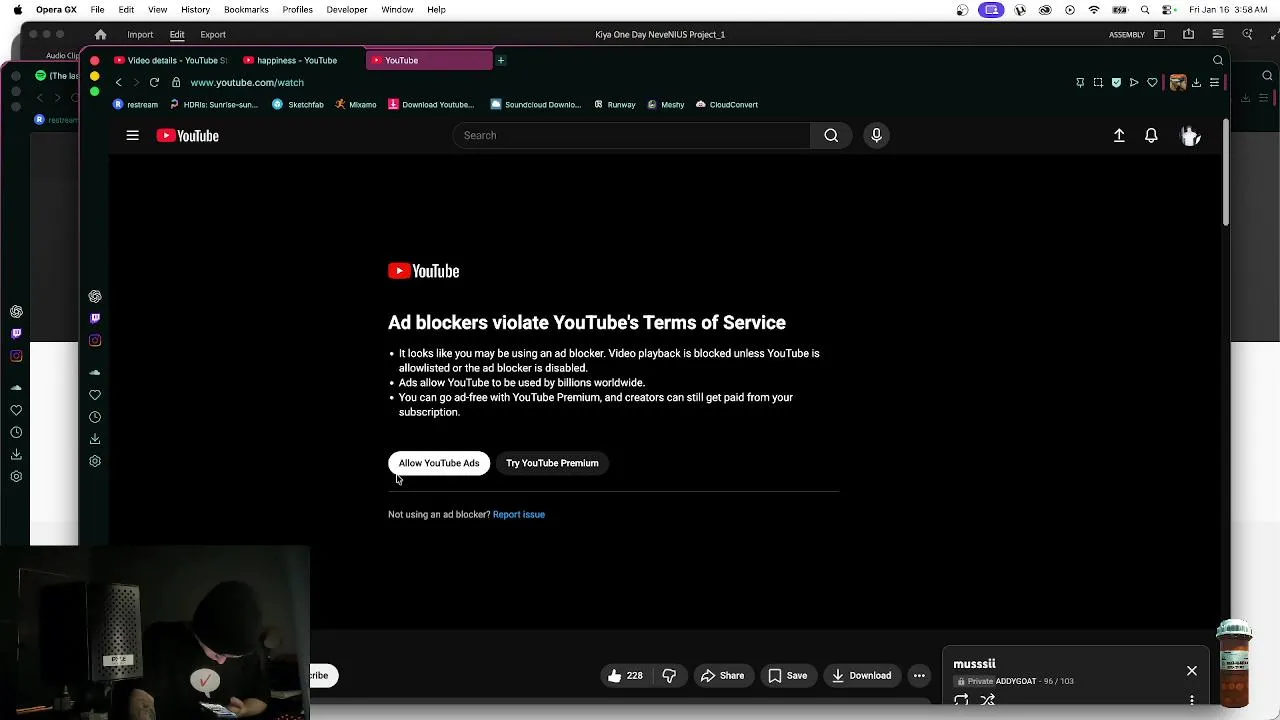Open the Mixamo bookmark

tap(356, 104)
